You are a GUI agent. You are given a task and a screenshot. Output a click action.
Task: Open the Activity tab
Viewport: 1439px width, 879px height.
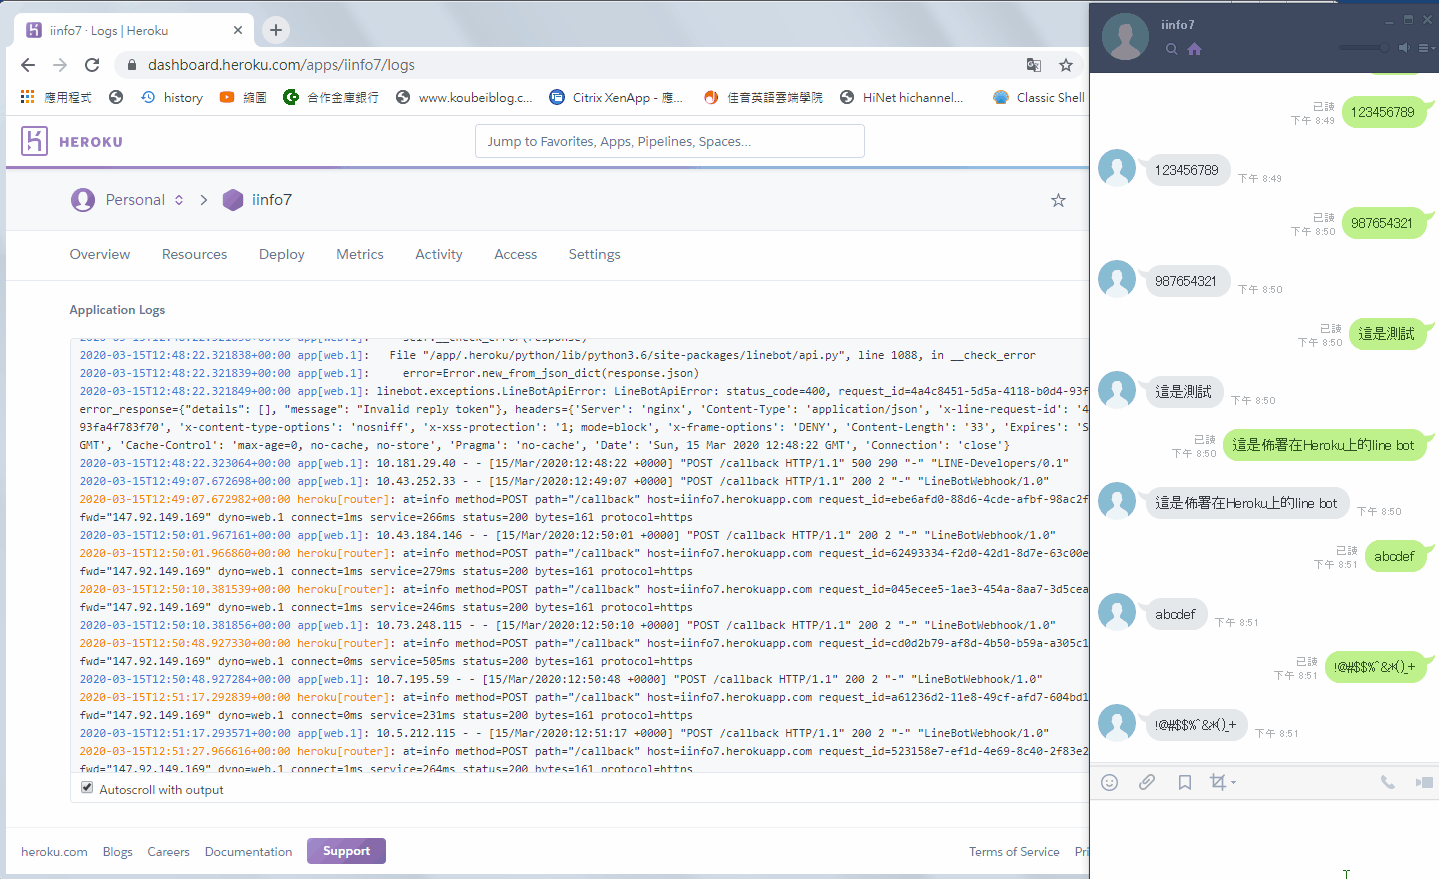pos(438,254)
